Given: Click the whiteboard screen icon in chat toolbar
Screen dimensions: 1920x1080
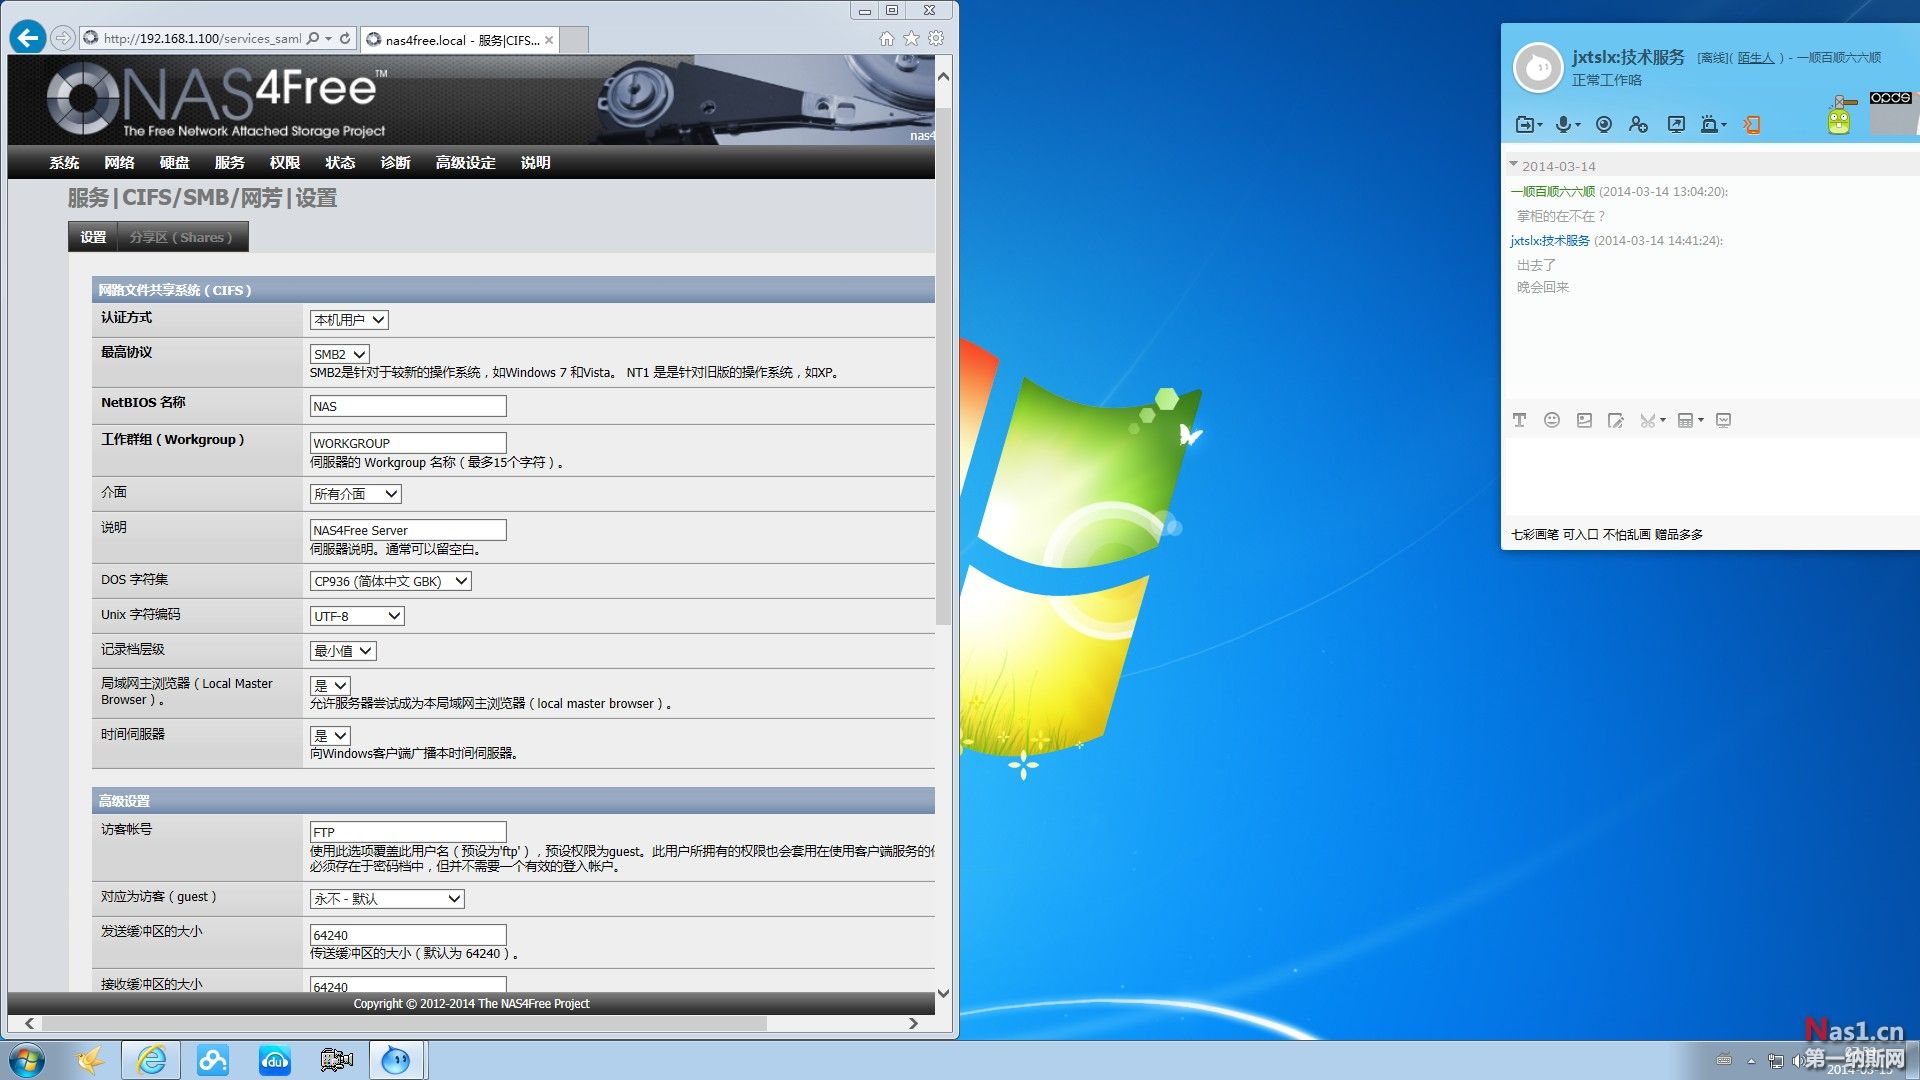Looking at the screenshot, I should coord(1723,420).
